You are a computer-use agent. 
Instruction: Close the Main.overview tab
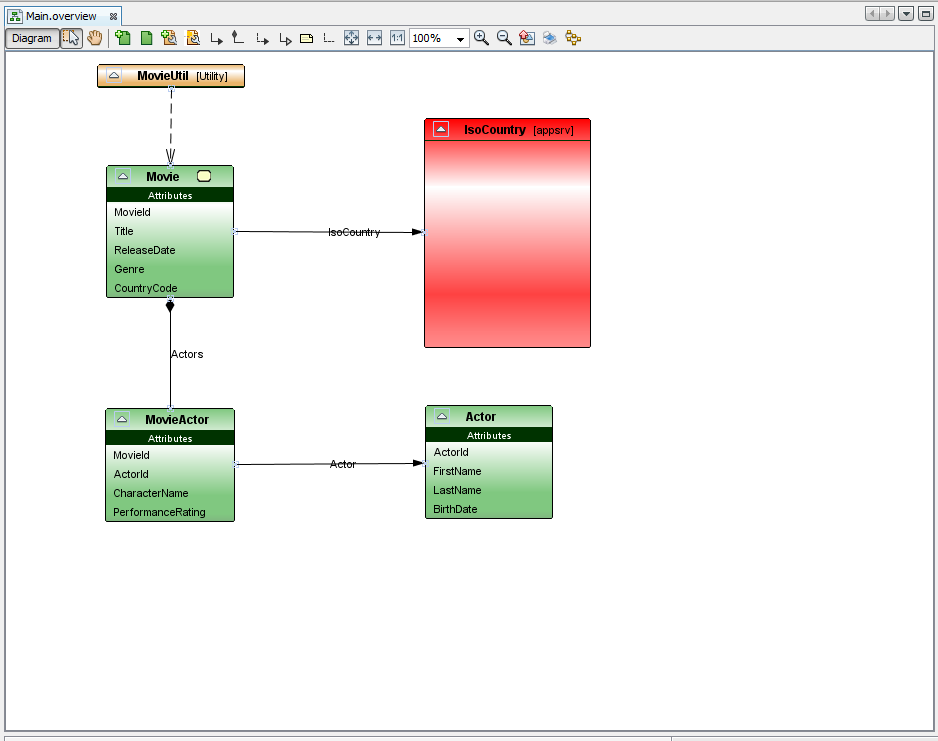(113, 16)
